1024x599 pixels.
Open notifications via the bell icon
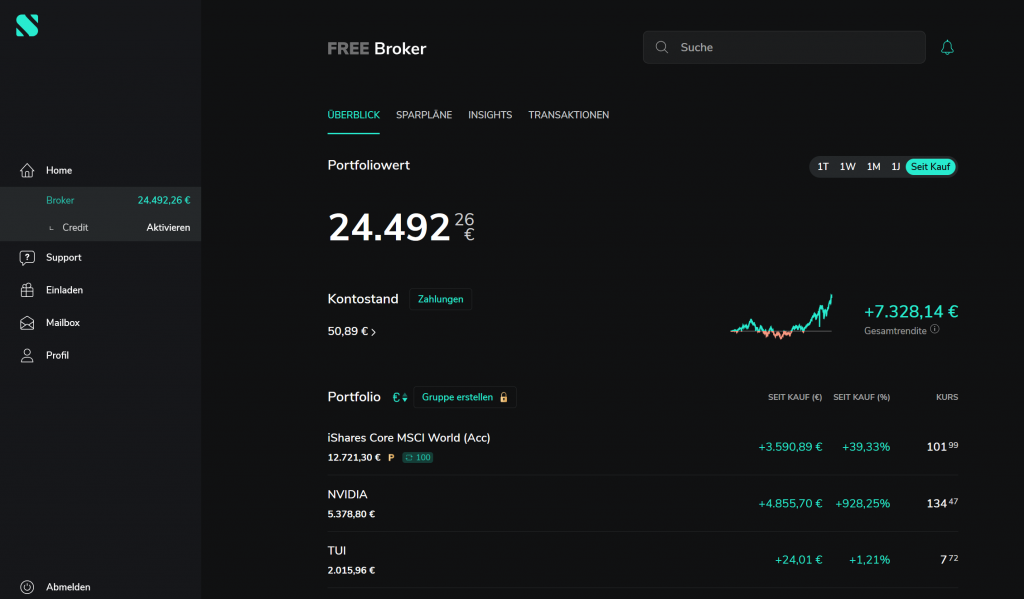947,47
